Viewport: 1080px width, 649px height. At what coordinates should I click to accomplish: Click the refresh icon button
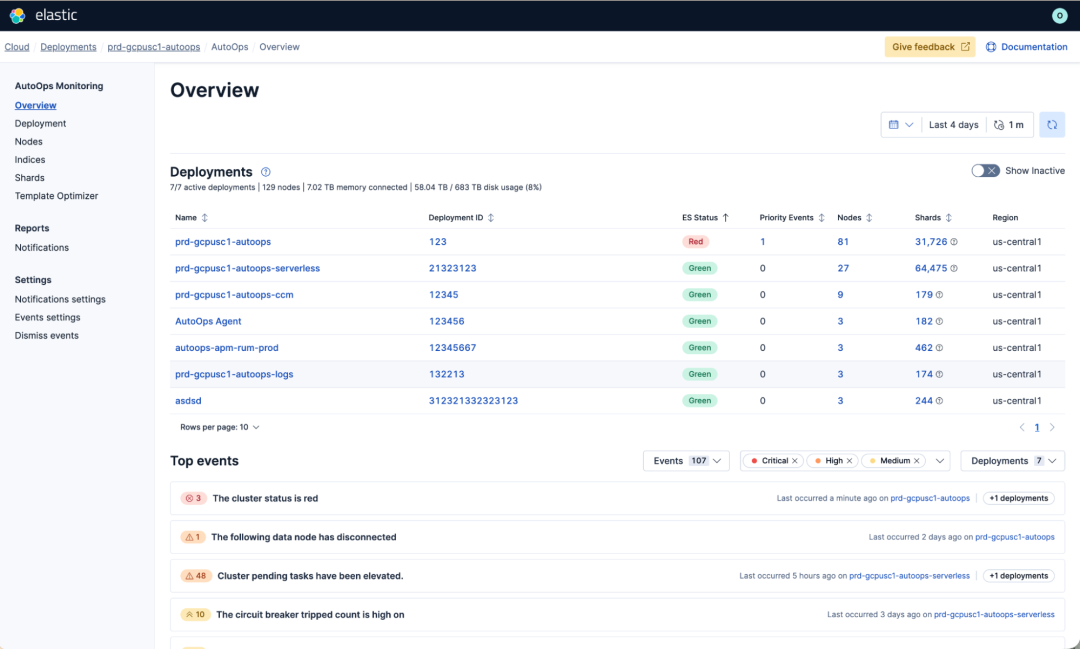coord(1052,125)
